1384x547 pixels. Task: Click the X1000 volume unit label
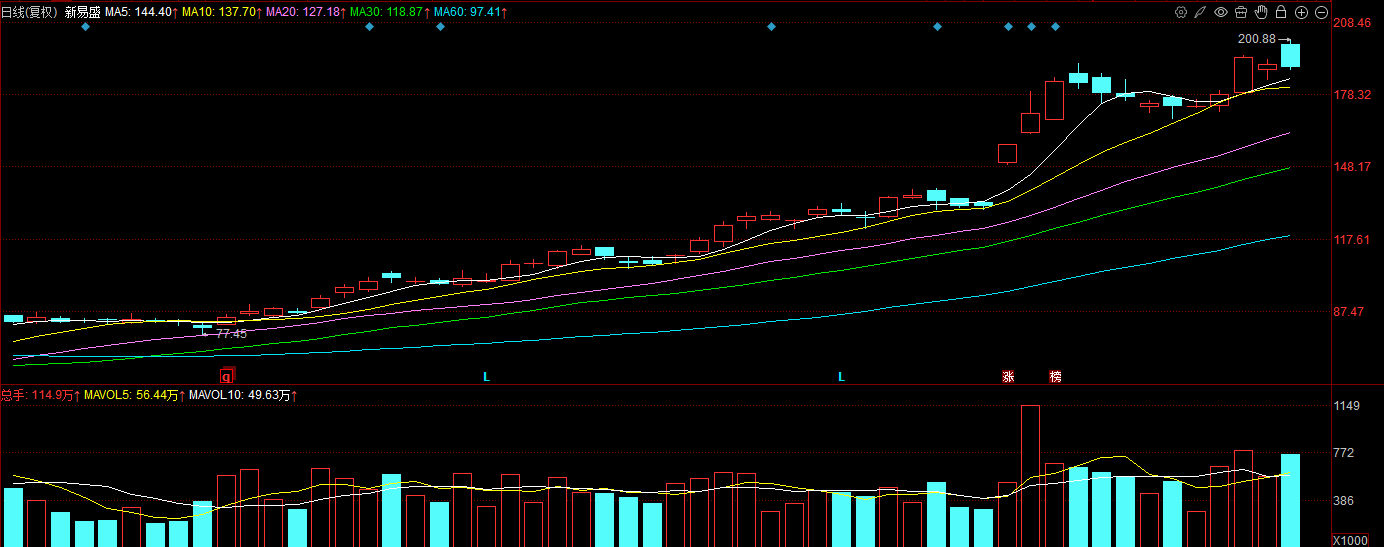pyautogui.click(x=1349, y=540)
